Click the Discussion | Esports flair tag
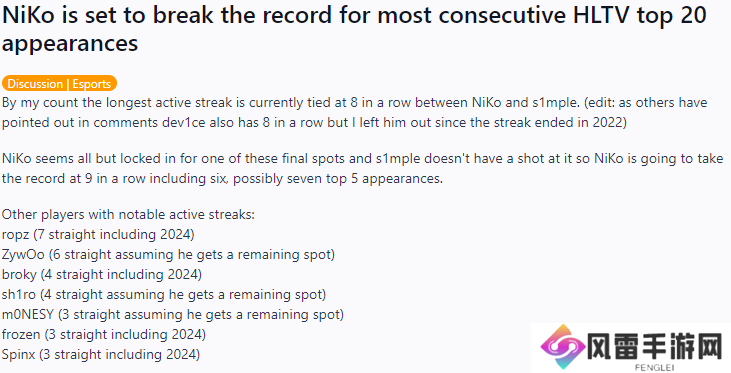This screenshot has height=373, width=731. [59, 83]
